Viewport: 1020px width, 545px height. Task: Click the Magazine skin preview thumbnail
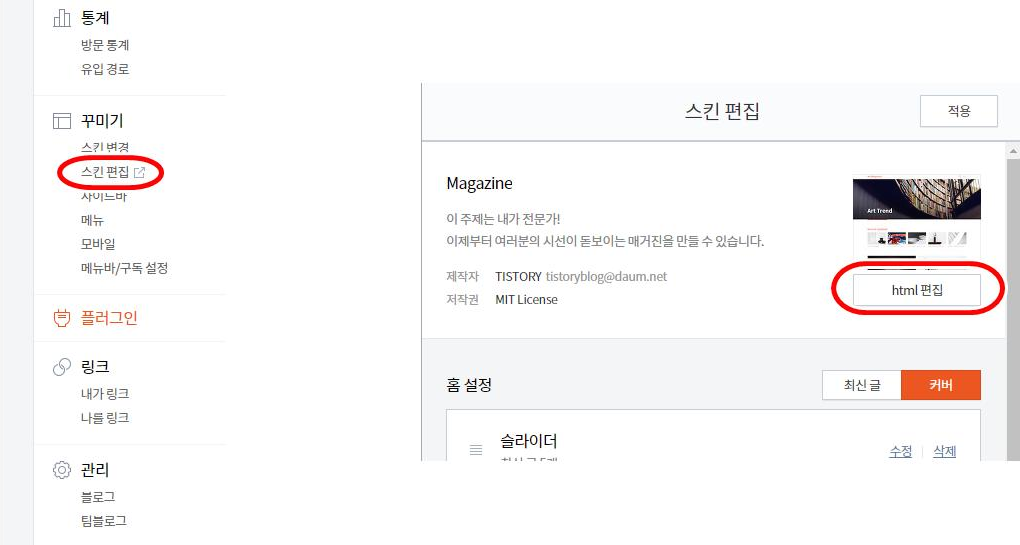coord(917,222)
